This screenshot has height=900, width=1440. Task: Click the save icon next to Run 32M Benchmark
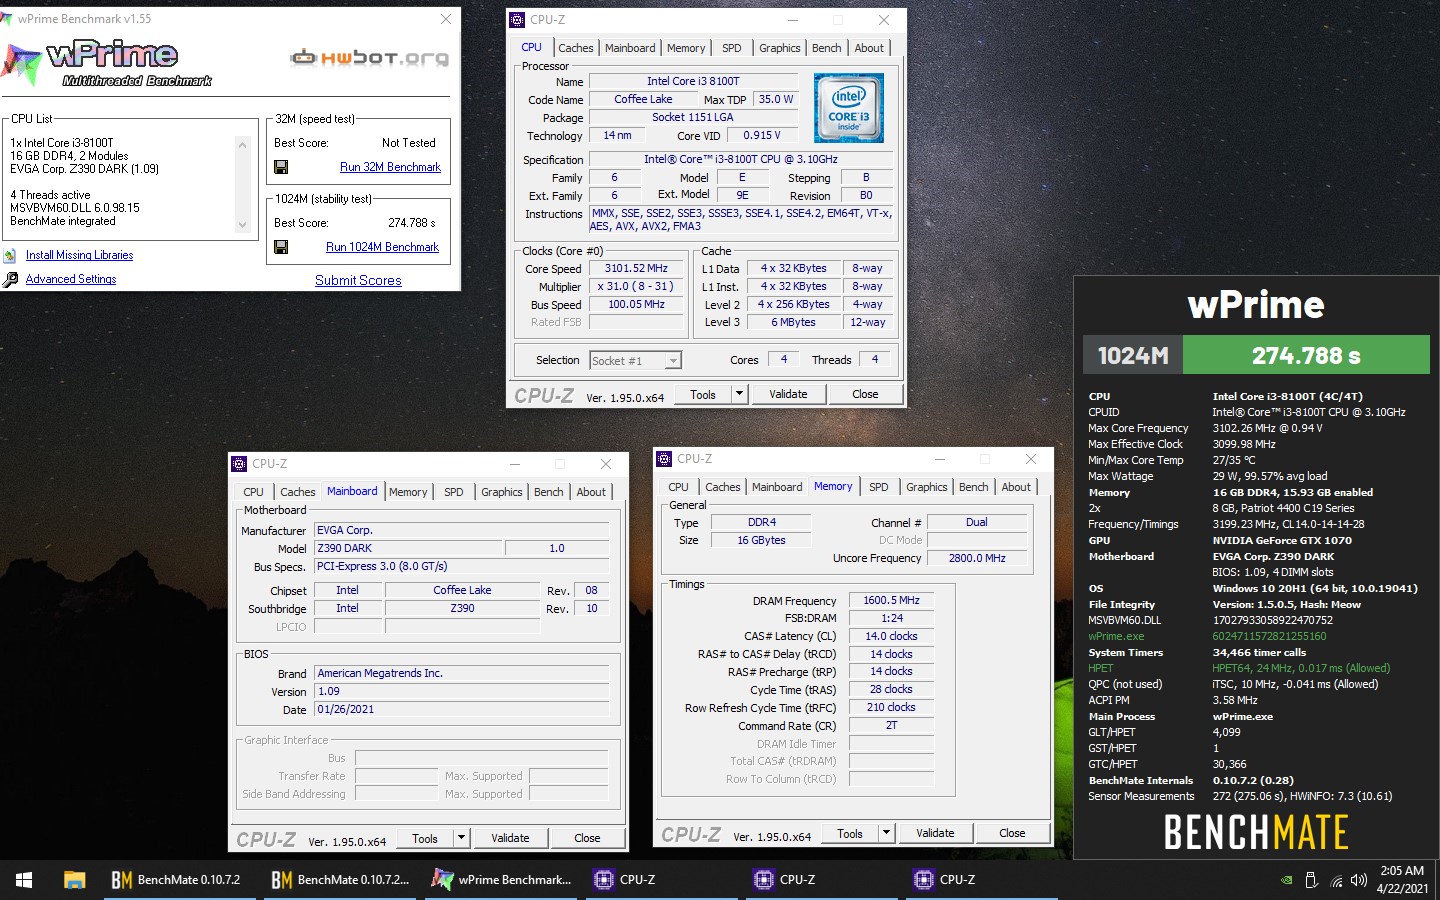click(281, 167)
